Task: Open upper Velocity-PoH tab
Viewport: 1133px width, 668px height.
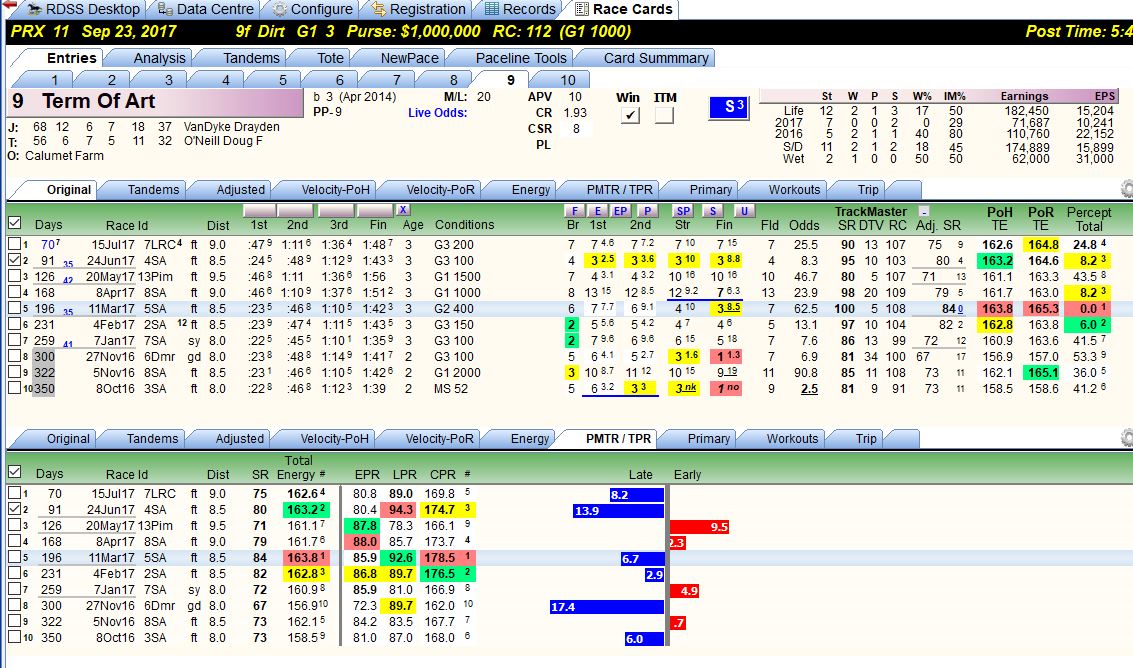Action: pyautogui.click(x=335, y=189)
